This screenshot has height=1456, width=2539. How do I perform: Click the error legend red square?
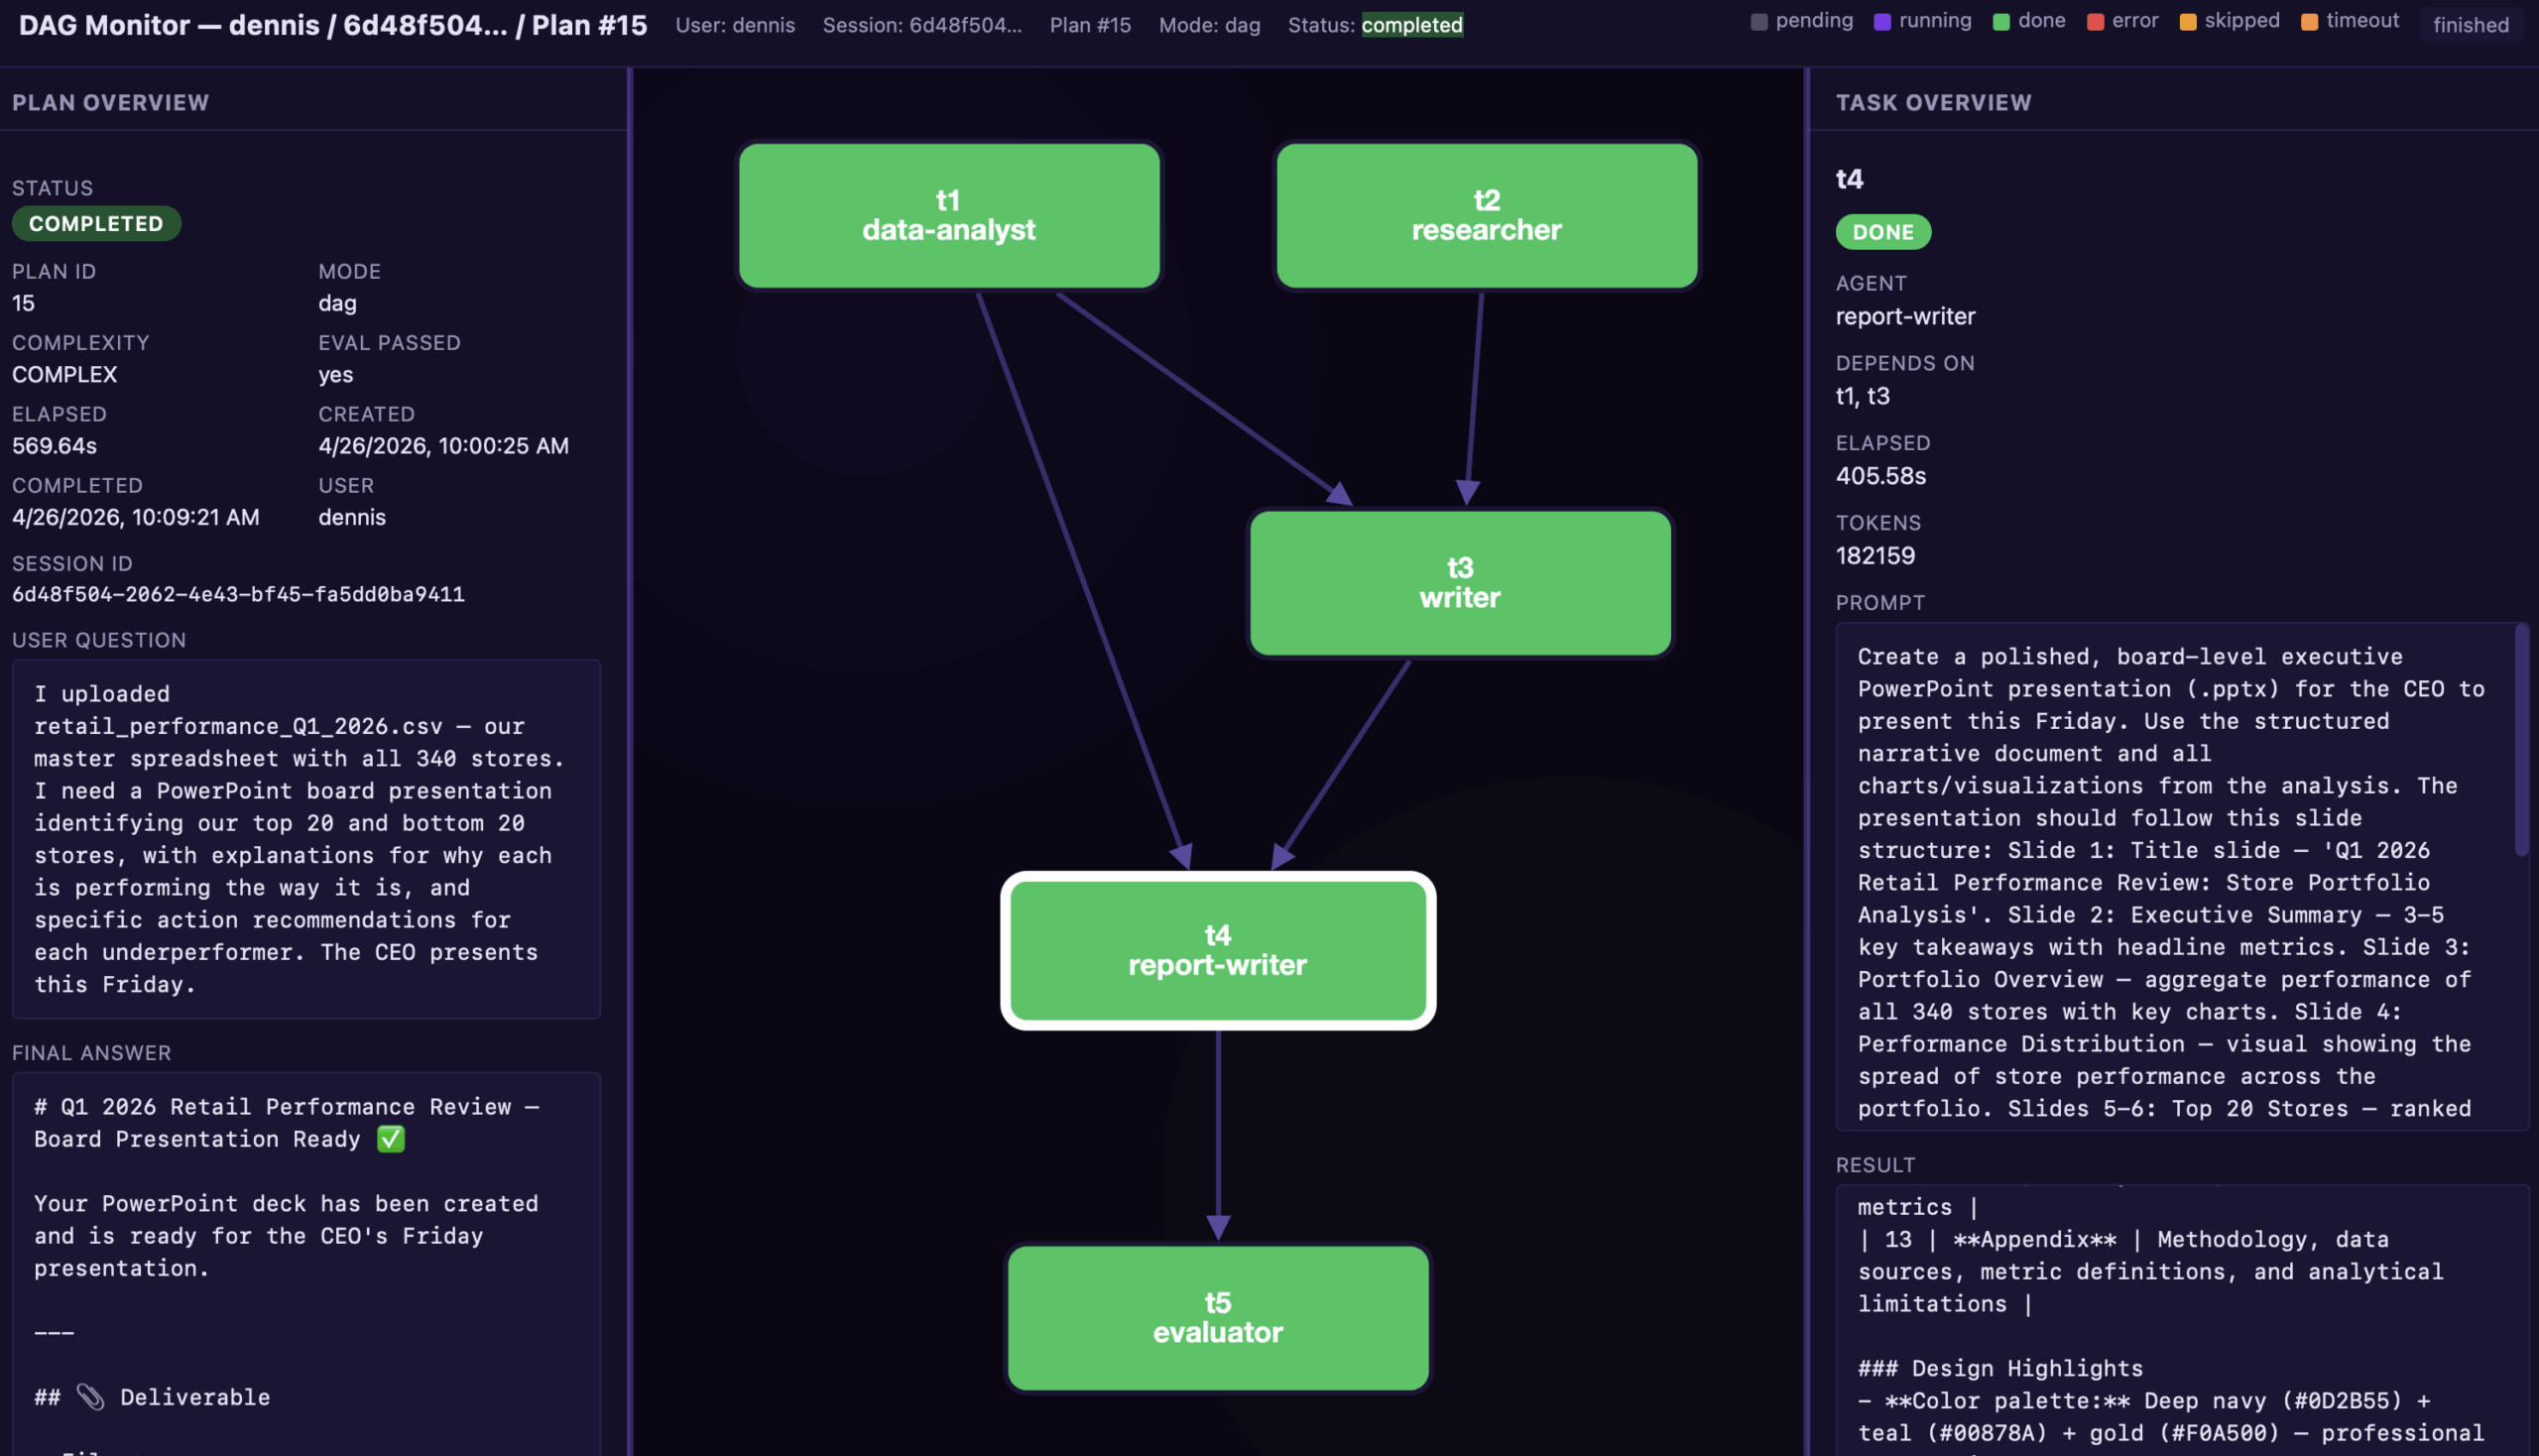2095,22
